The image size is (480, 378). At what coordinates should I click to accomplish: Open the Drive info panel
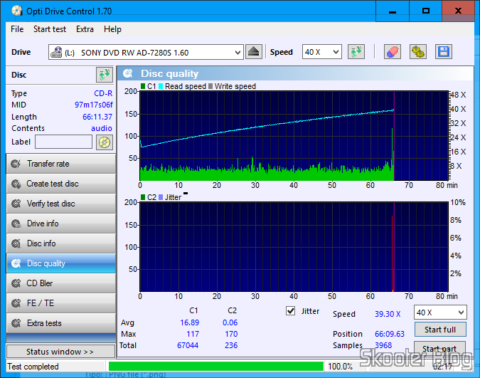click(x=61, y=223)
